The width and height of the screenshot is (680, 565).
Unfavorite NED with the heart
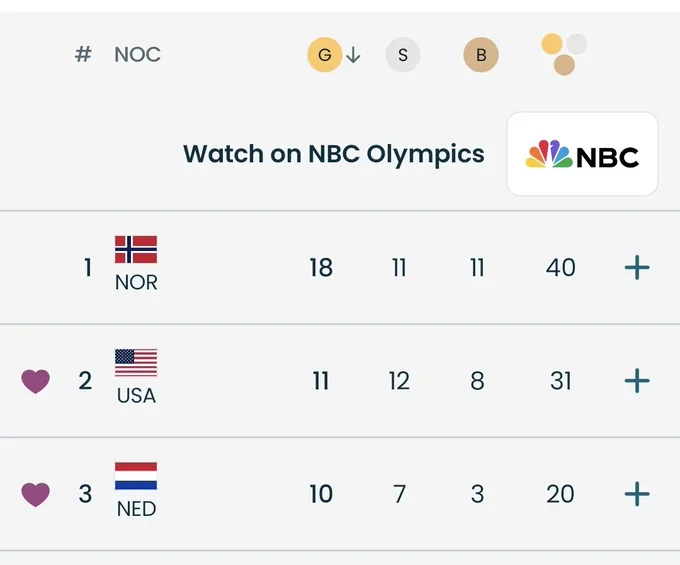click(36, 494)
